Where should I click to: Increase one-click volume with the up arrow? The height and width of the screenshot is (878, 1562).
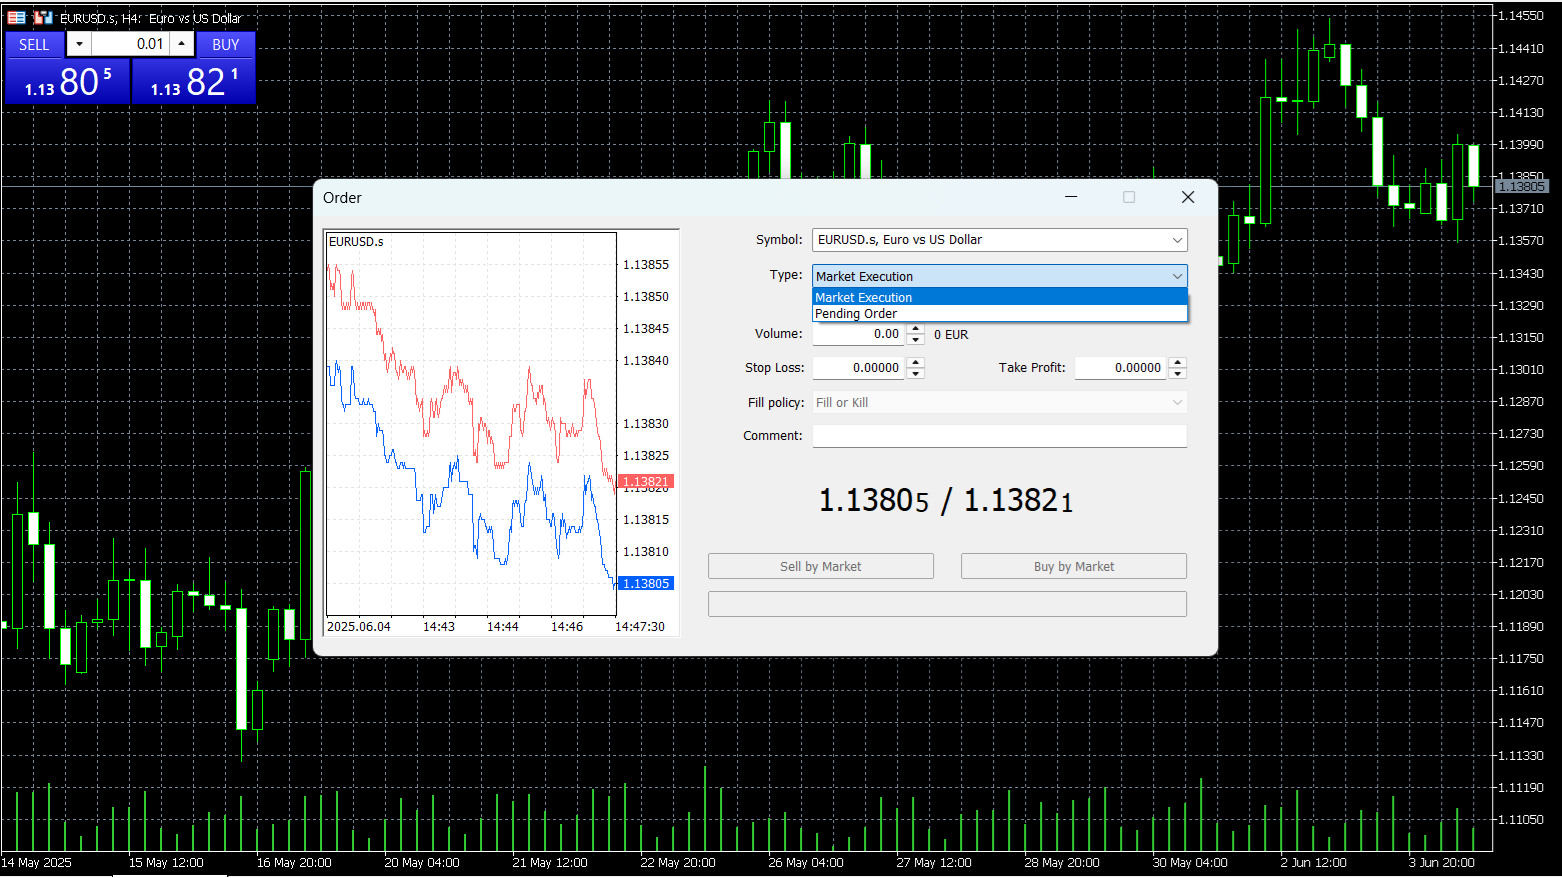[181, 44]
